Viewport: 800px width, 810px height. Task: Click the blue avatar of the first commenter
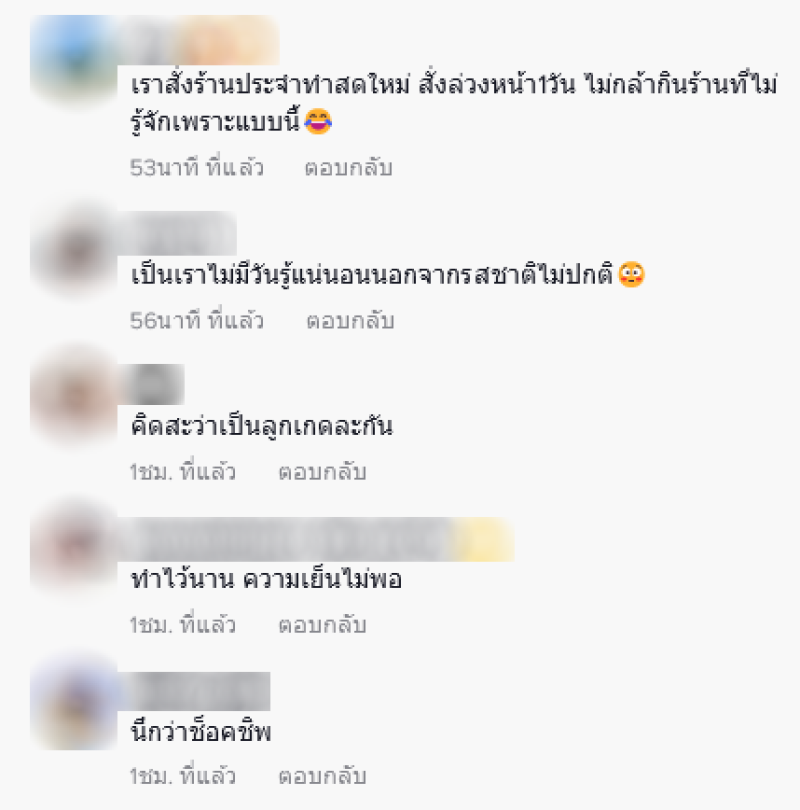tap(74, 60)
